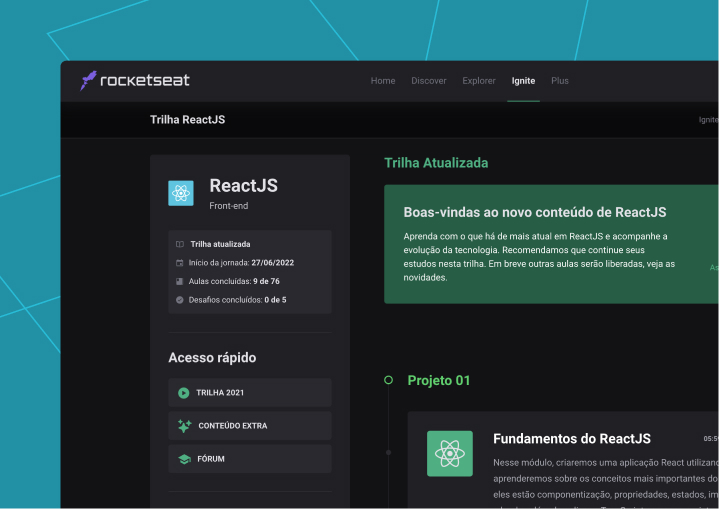Click the Projeto 01 timeline circle marker
The width and height of the screenshot is (719, 509).
(388, 380)
